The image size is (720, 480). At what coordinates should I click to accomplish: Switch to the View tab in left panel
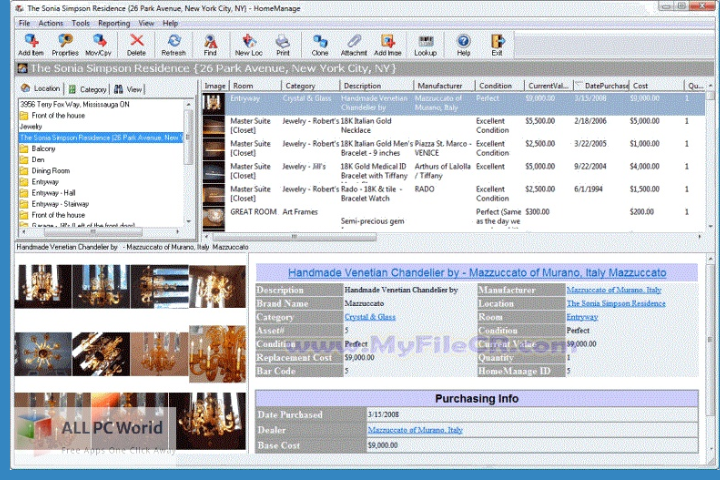129,89
